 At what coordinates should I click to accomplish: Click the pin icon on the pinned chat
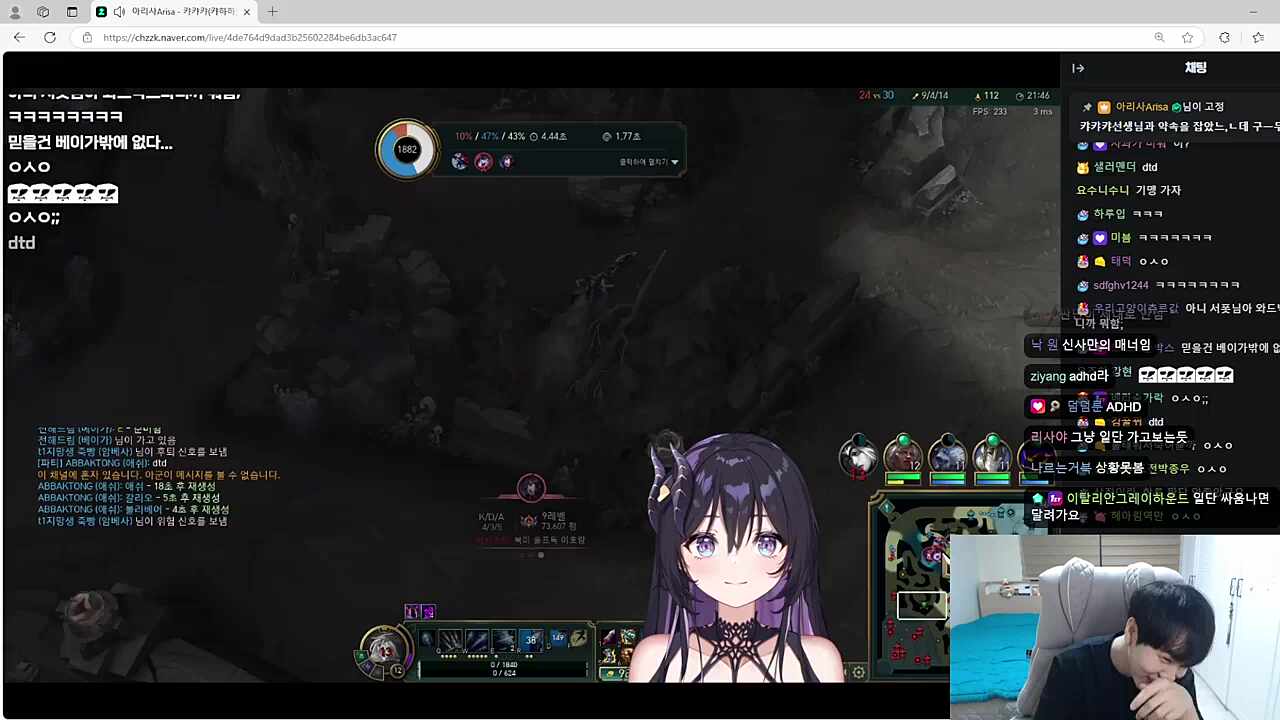(1087, 107)
